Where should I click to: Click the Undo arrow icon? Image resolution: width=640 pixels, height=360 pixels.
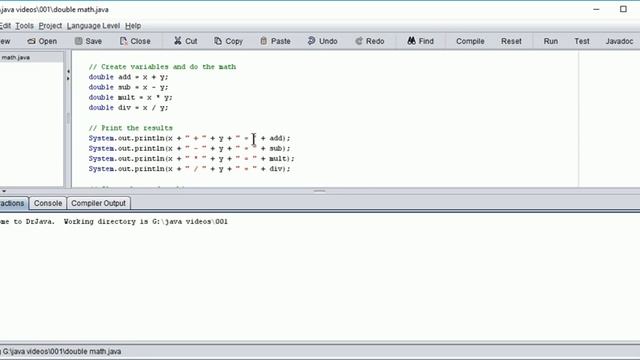pos(311,41)
